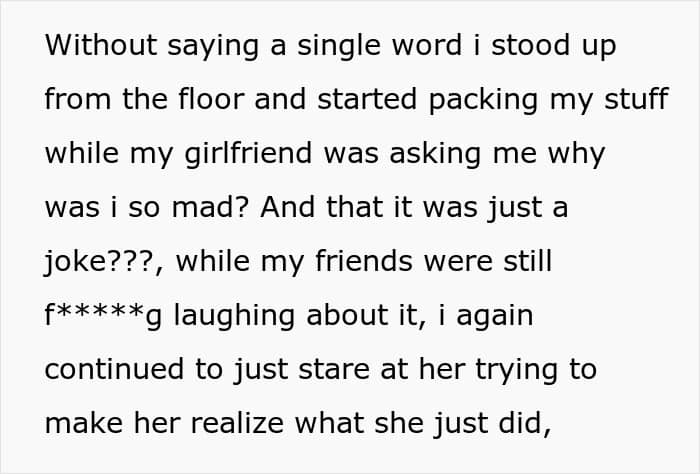
Task: Click the word "stuff"
Action: 636,99
